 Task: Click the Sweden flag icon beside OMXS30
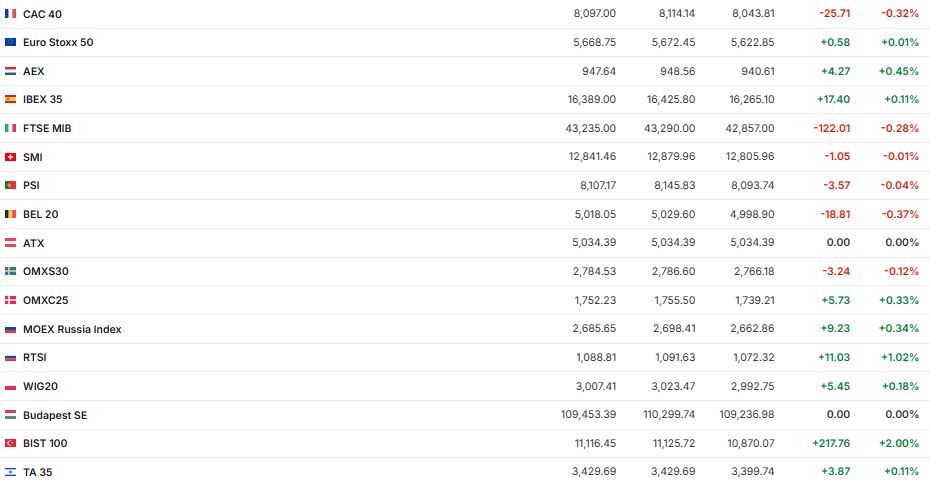[10, 271]
